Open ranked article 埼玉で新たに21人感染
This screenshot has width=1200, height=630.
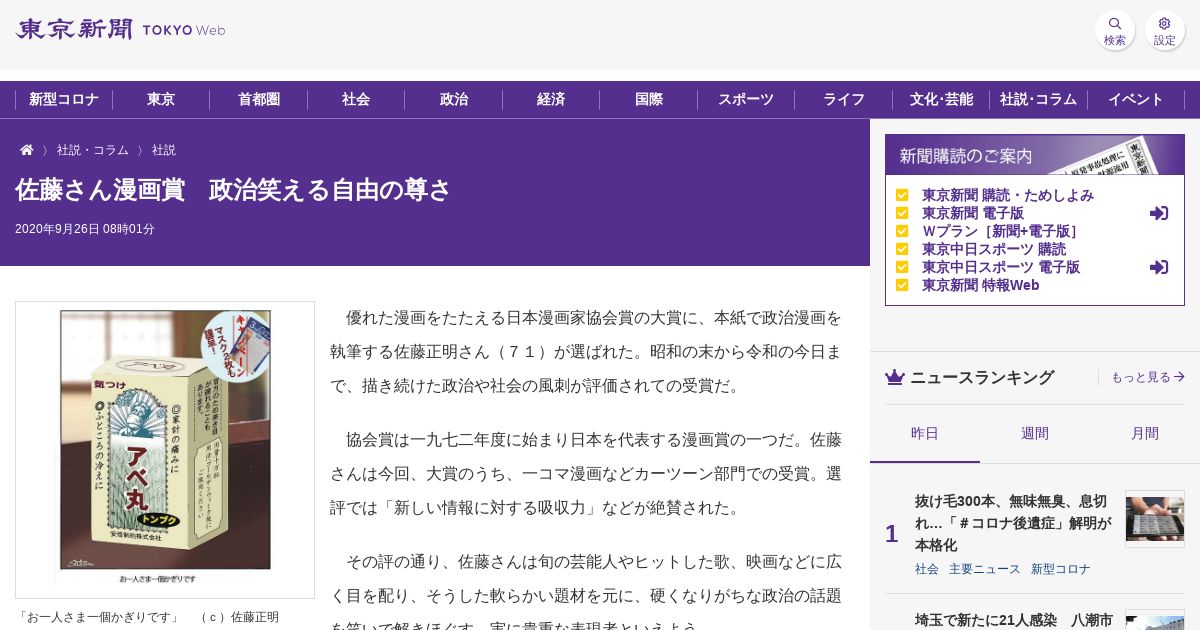pyautogui.click(x=1014, y=620)
